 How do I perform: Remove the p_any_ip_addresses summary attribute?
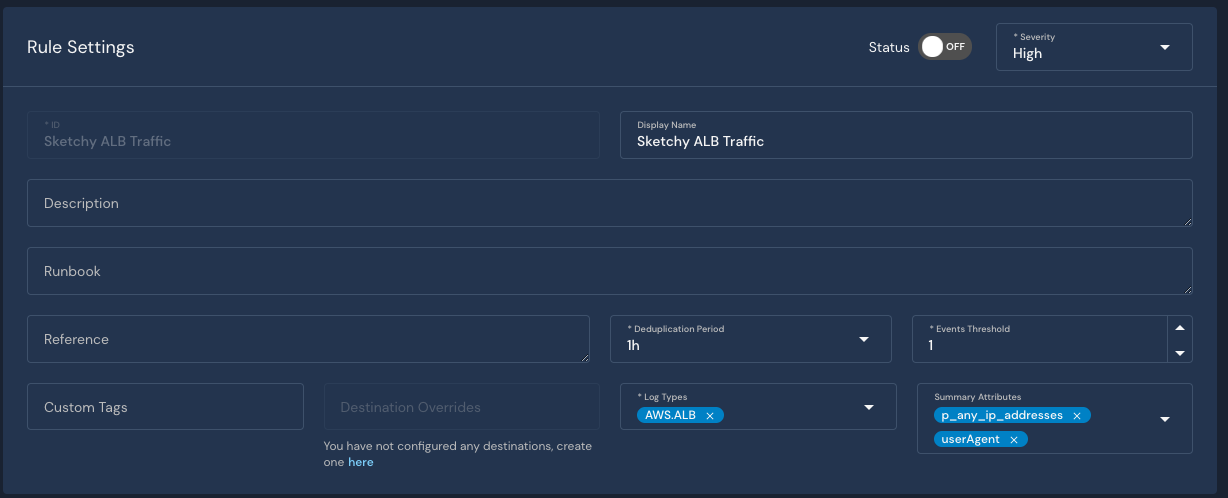coord(1077,415)
